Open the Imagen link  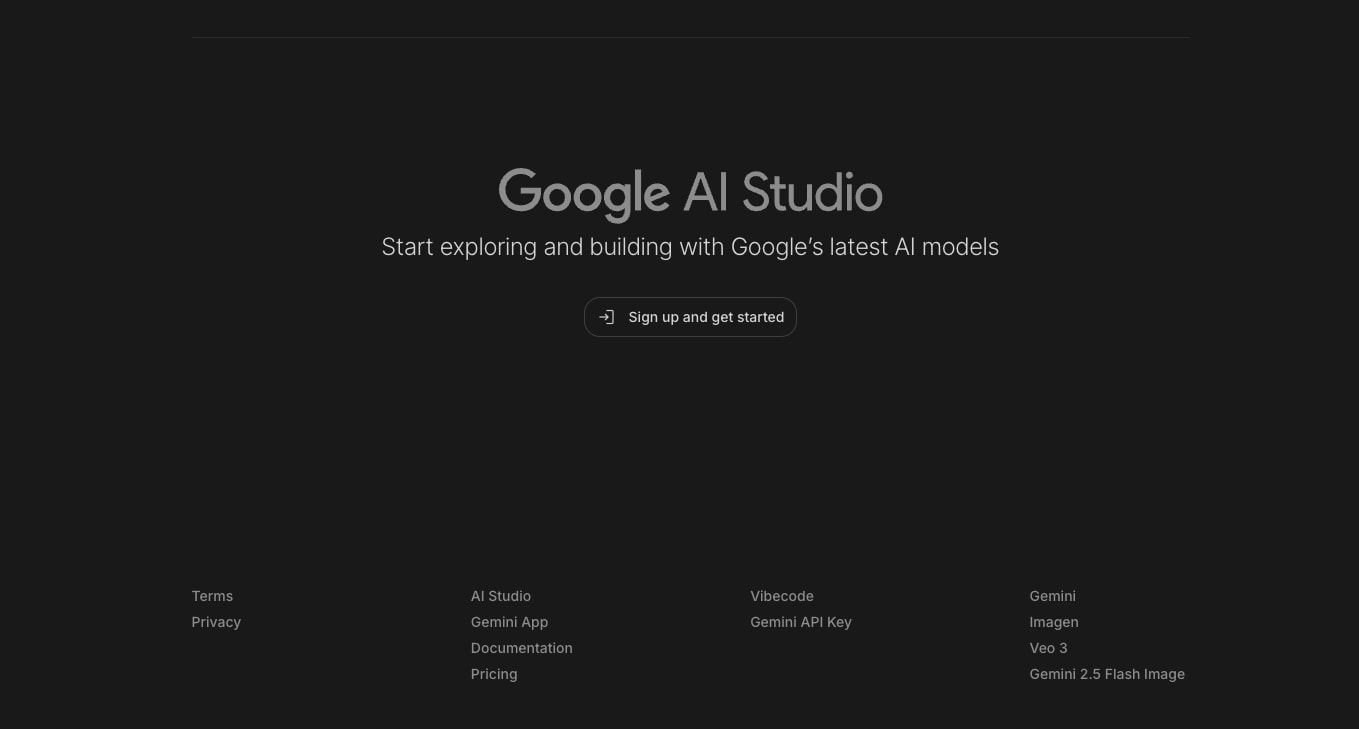click(x=1054, y=622)
